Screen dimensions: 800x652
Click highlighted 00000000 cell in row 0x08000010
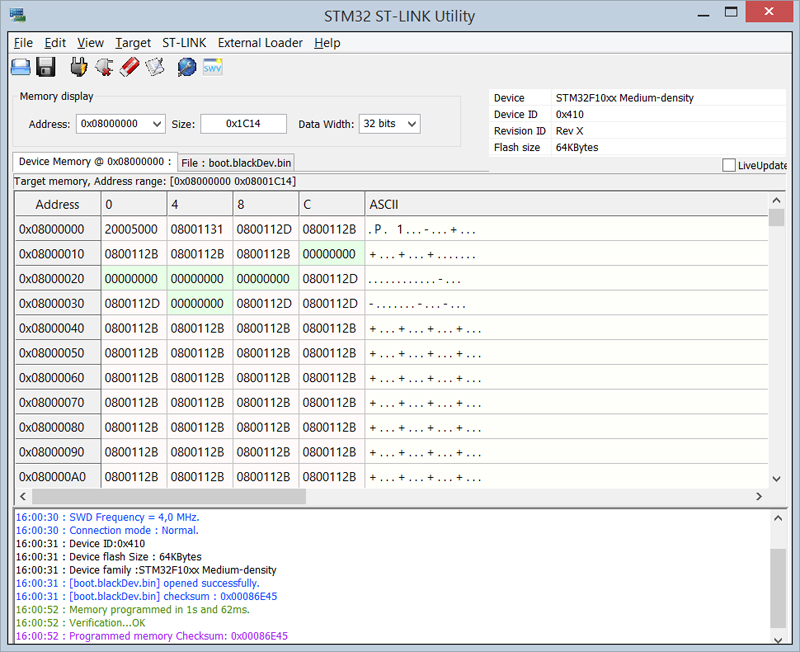pyautogui.click(x=332, y=254)
